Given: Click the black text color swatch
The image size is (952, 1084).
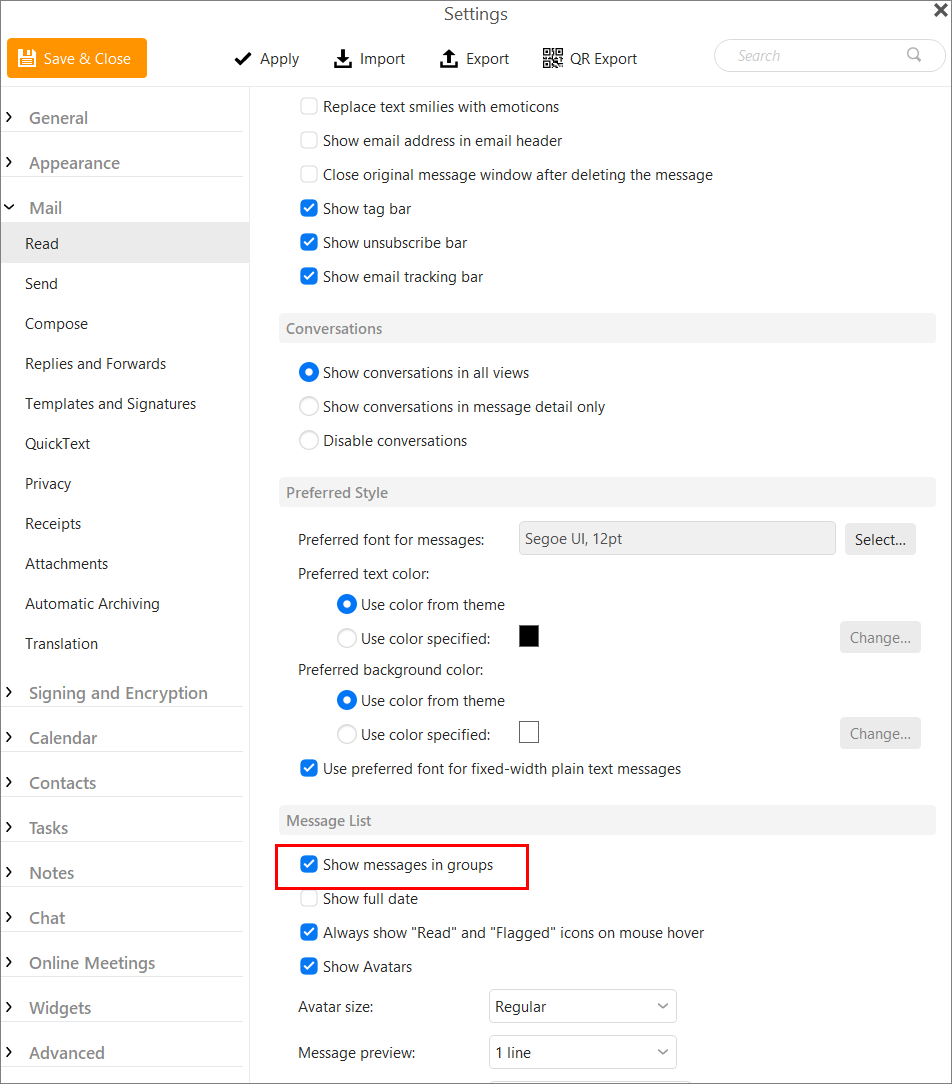Looking at the screenshot, I should (528, 635).
